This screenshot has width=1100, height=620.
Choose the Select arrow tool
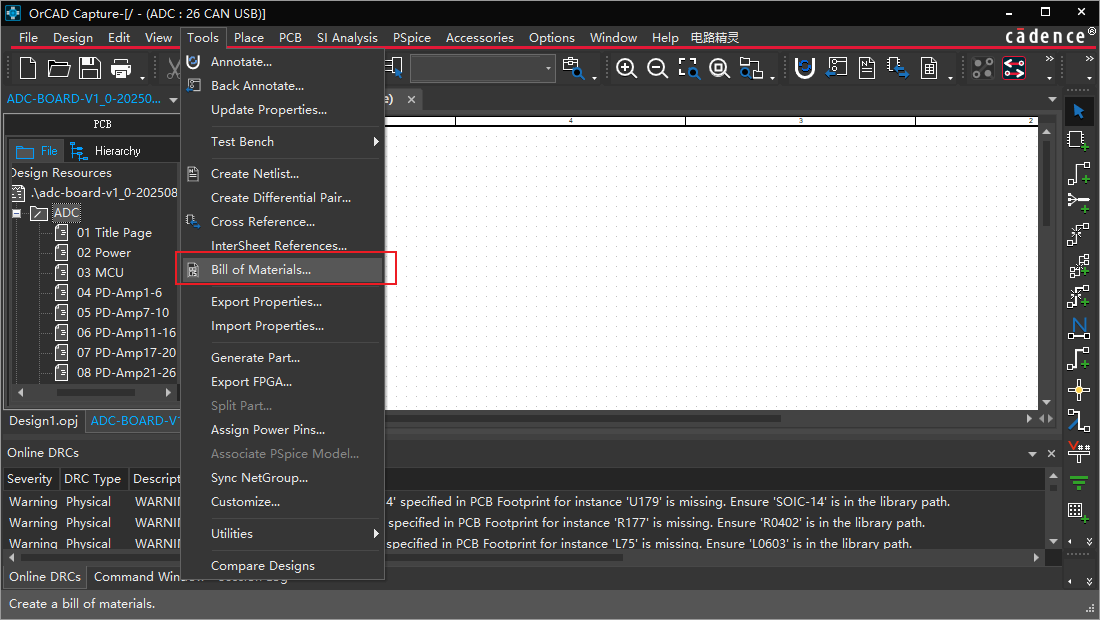pos(1078,111)
